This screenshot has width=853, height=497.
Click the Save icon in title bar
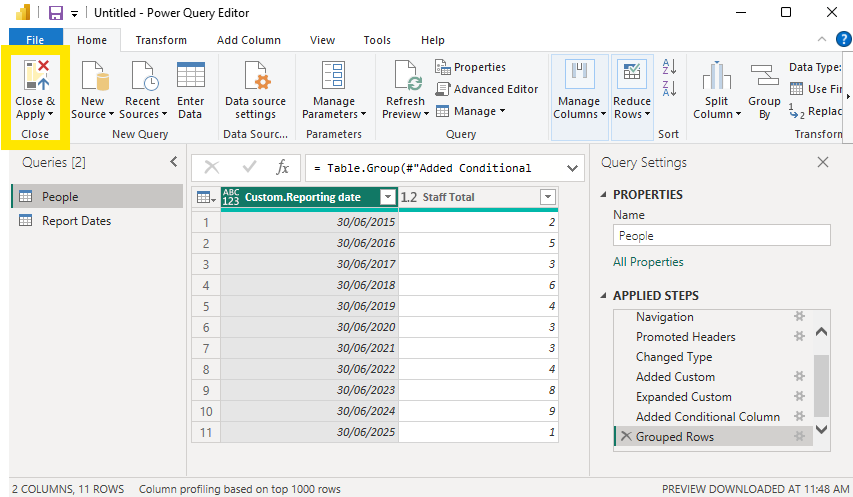coord(55,13)
